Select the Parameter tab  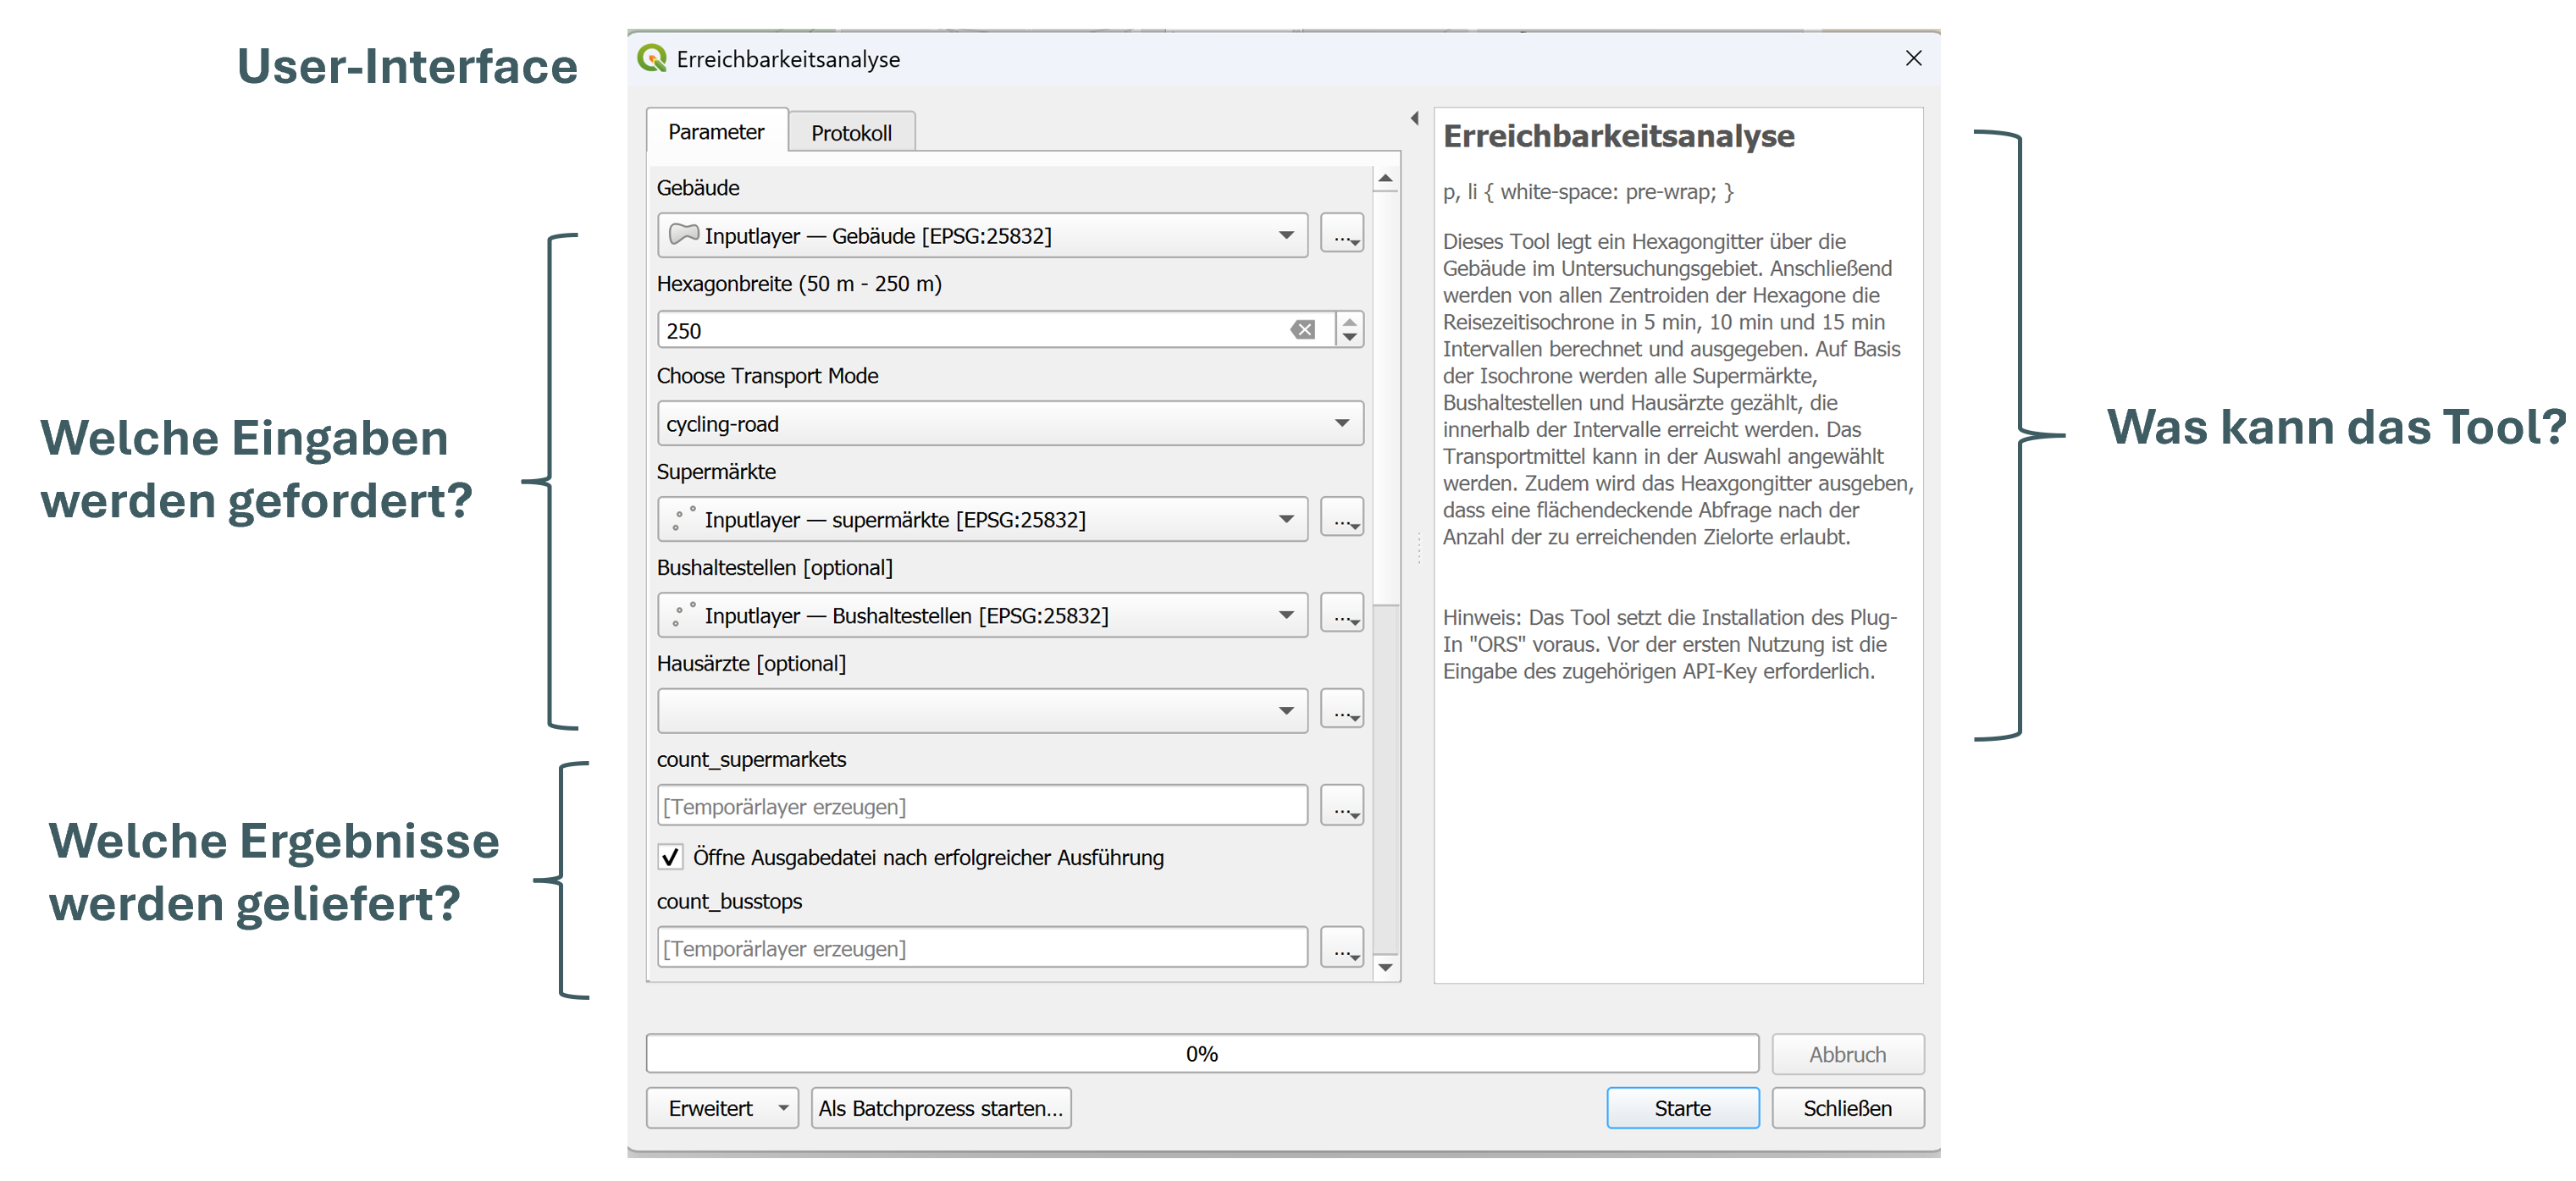pos(716,132)
